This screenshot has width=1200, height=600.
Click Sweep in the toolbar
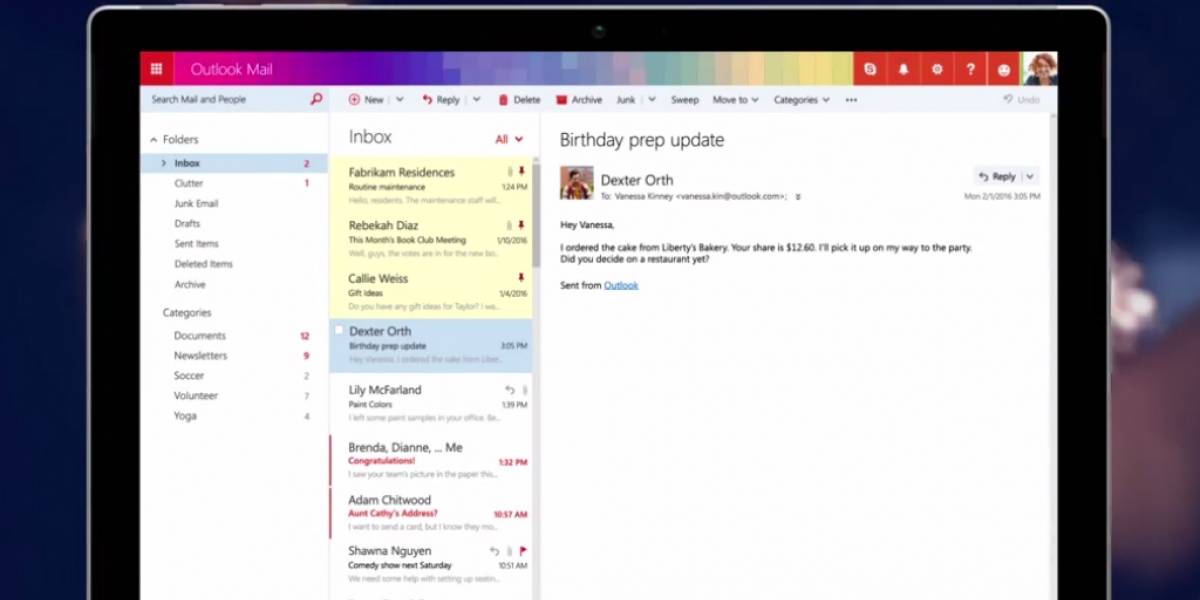click(x=685, y=100)
